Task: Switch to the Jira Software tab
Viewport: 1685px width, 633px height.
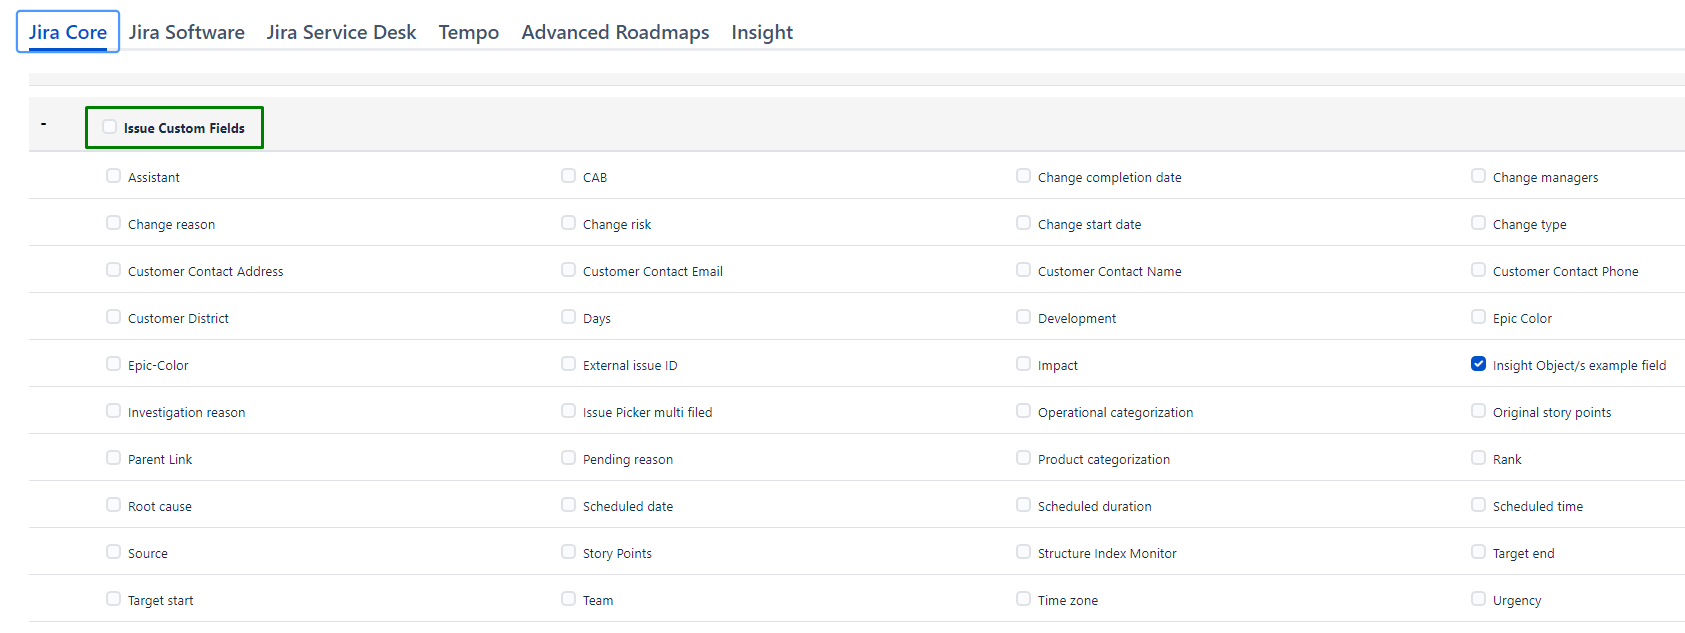Action: click(x=186, y=32)
